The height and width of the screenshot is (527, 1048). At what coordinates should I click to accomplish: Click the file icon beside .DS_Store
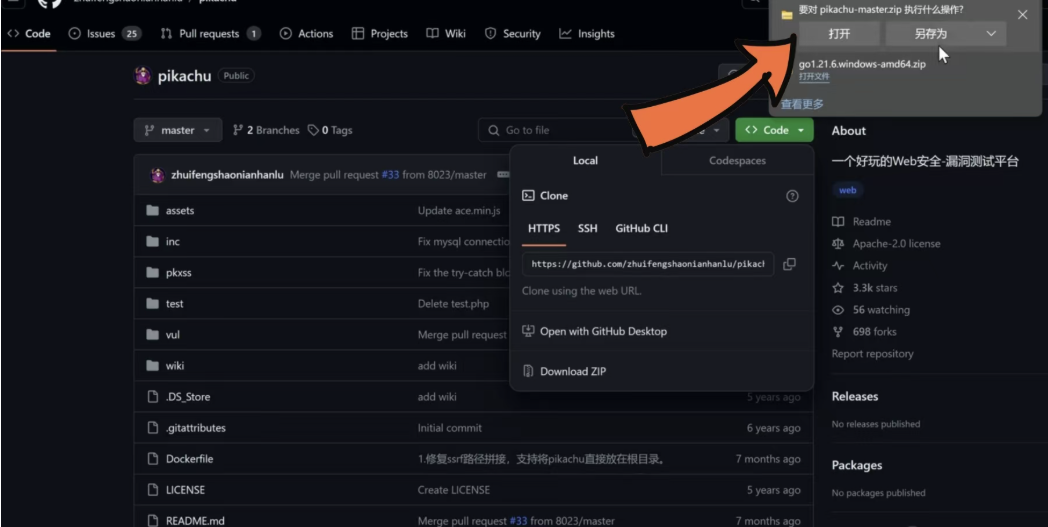coord(152,397)
